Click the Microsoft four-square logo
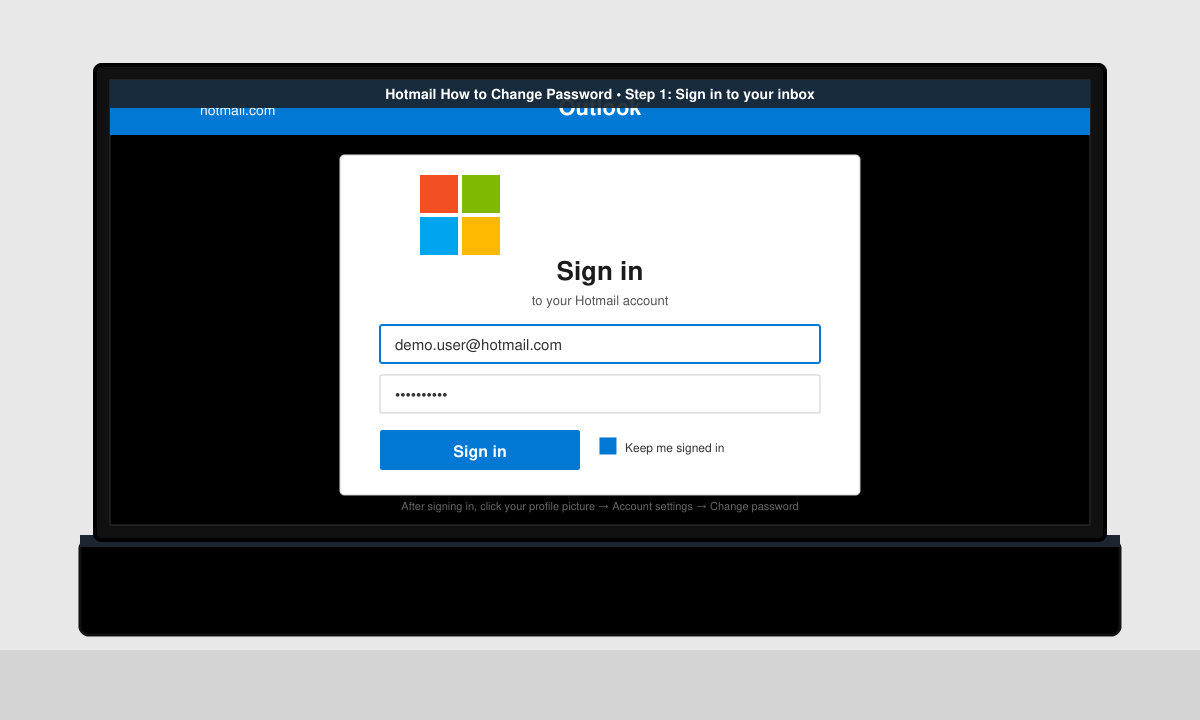Screen dimensions: 1200x720 click(x=460, y=215)
